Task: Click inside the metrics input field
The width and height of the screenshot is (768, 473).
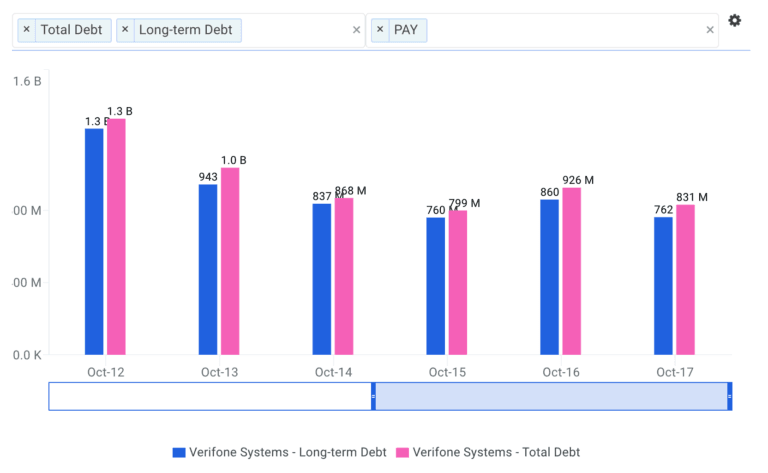Action: (x=300, y=30)
